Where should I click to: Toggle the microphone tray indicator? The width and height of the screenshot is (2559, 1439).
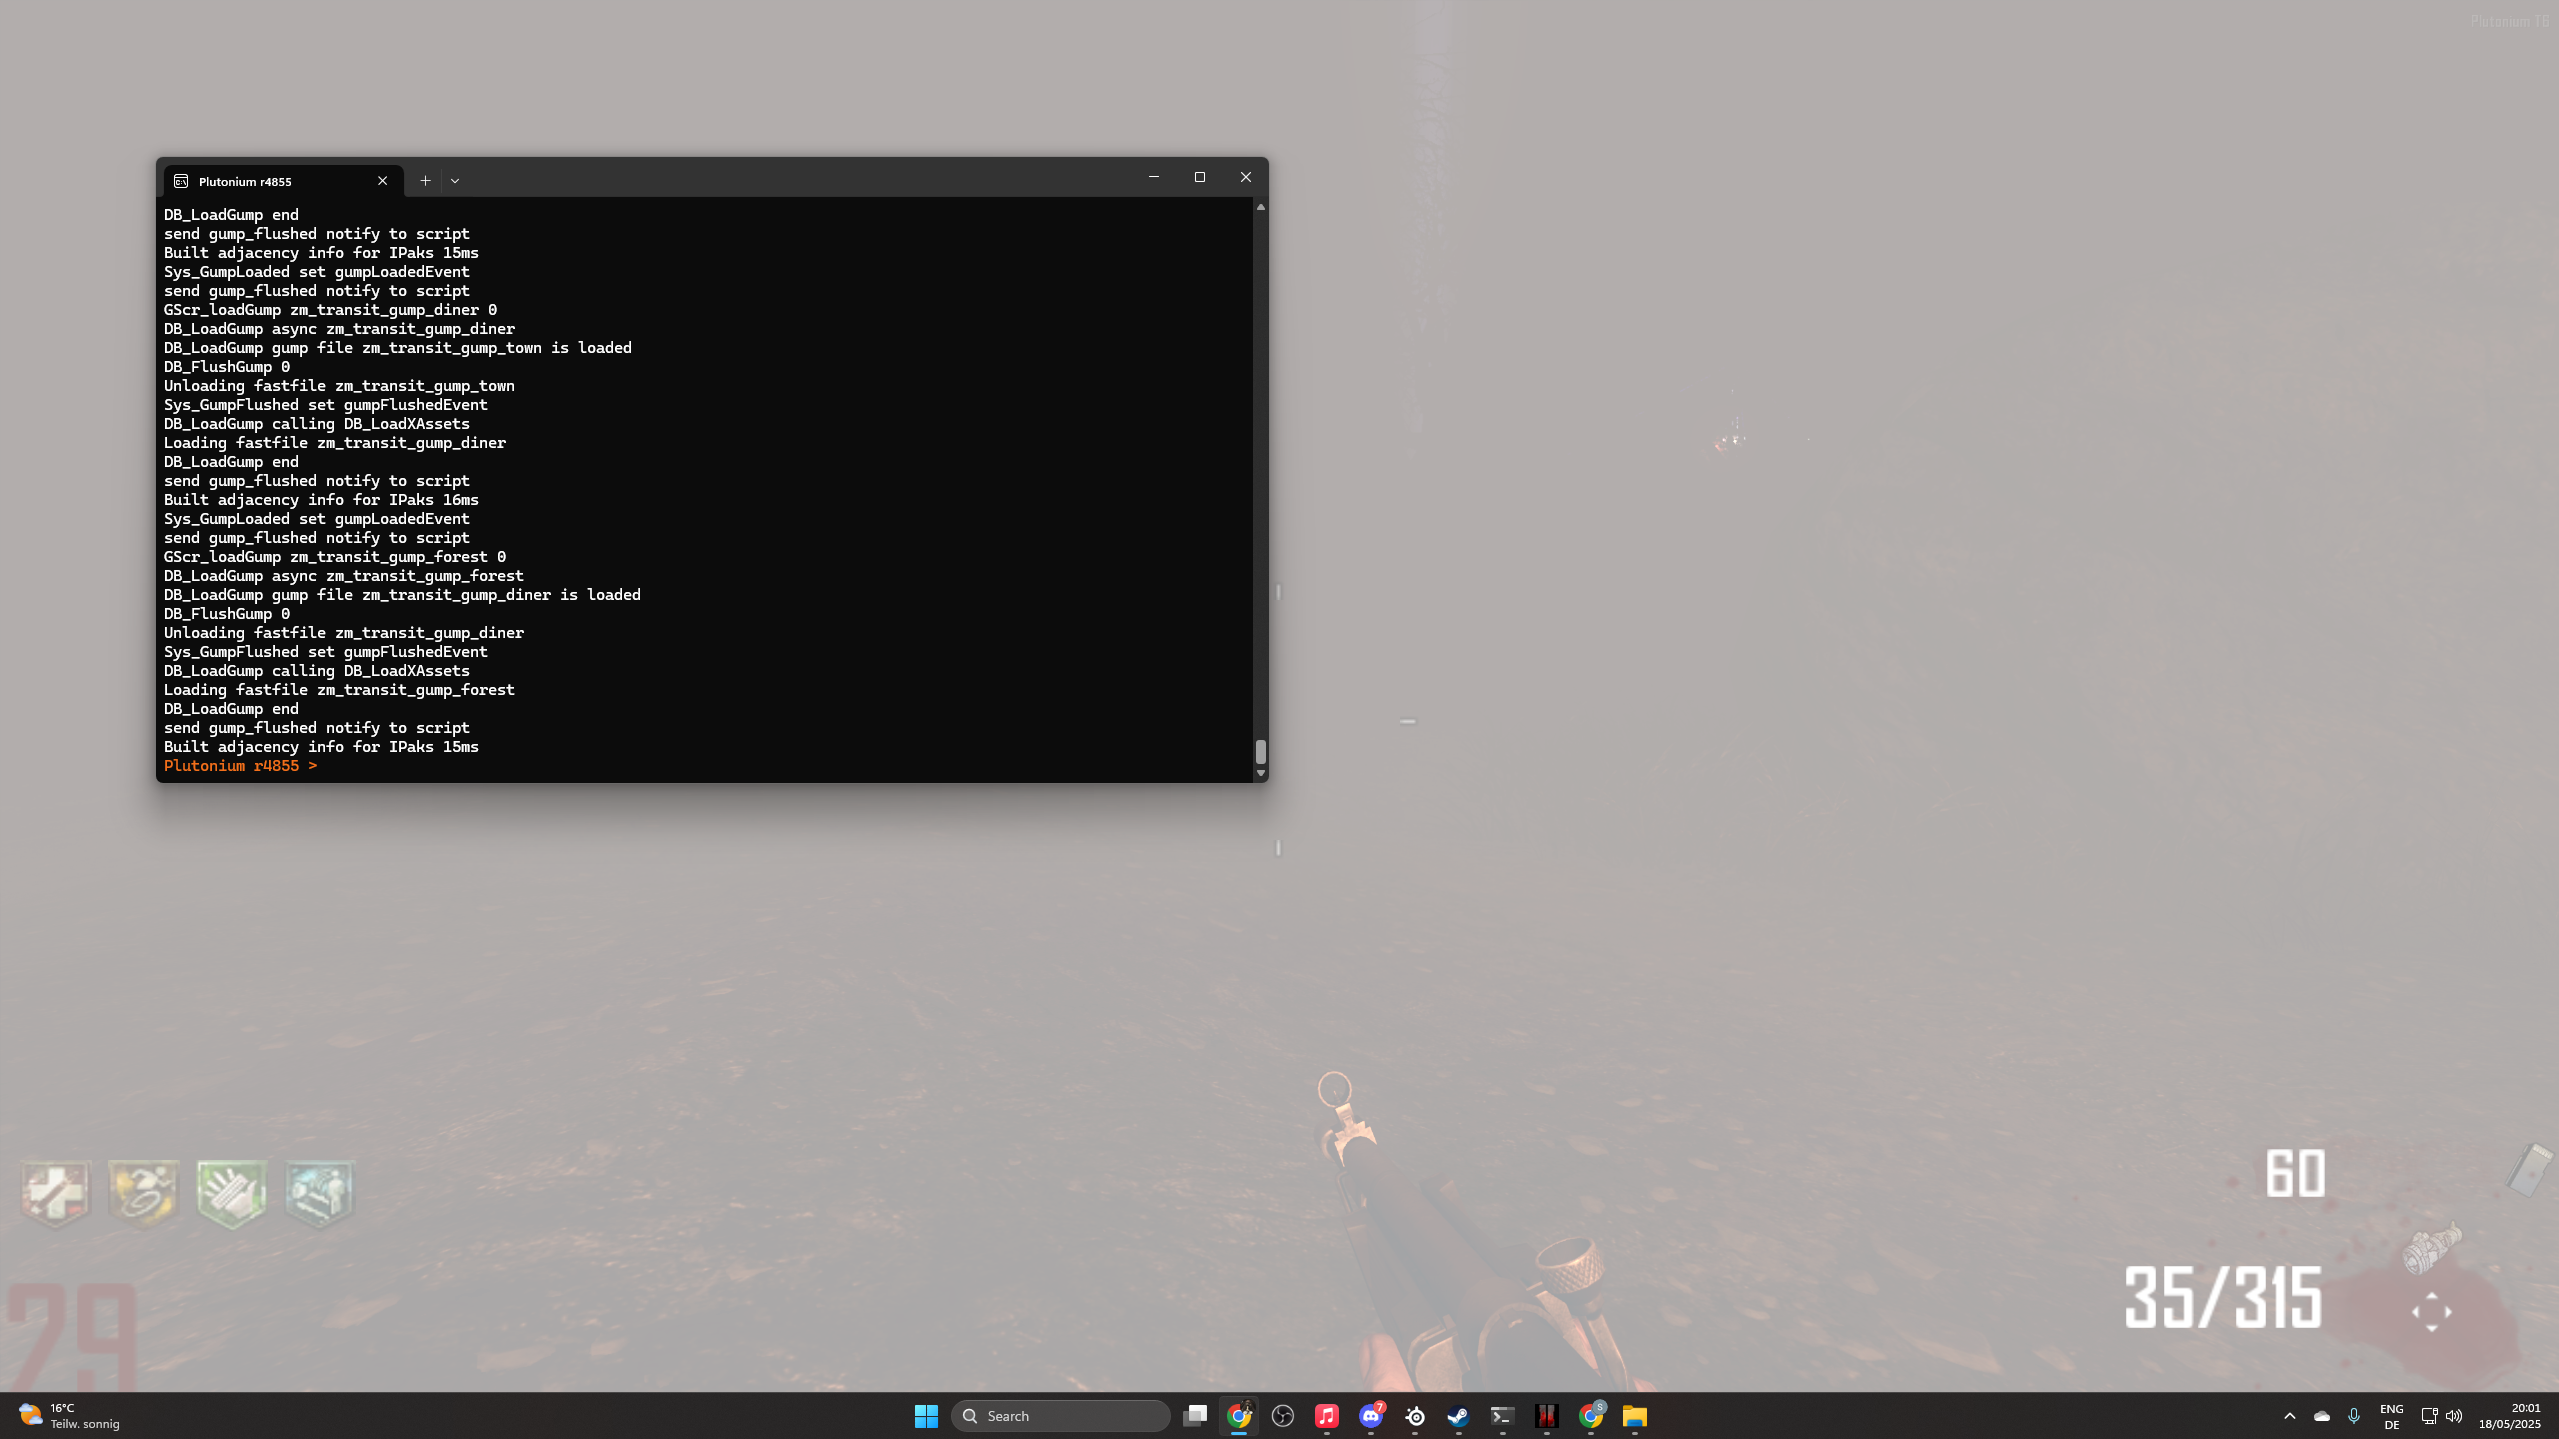pos(2354,1416)
